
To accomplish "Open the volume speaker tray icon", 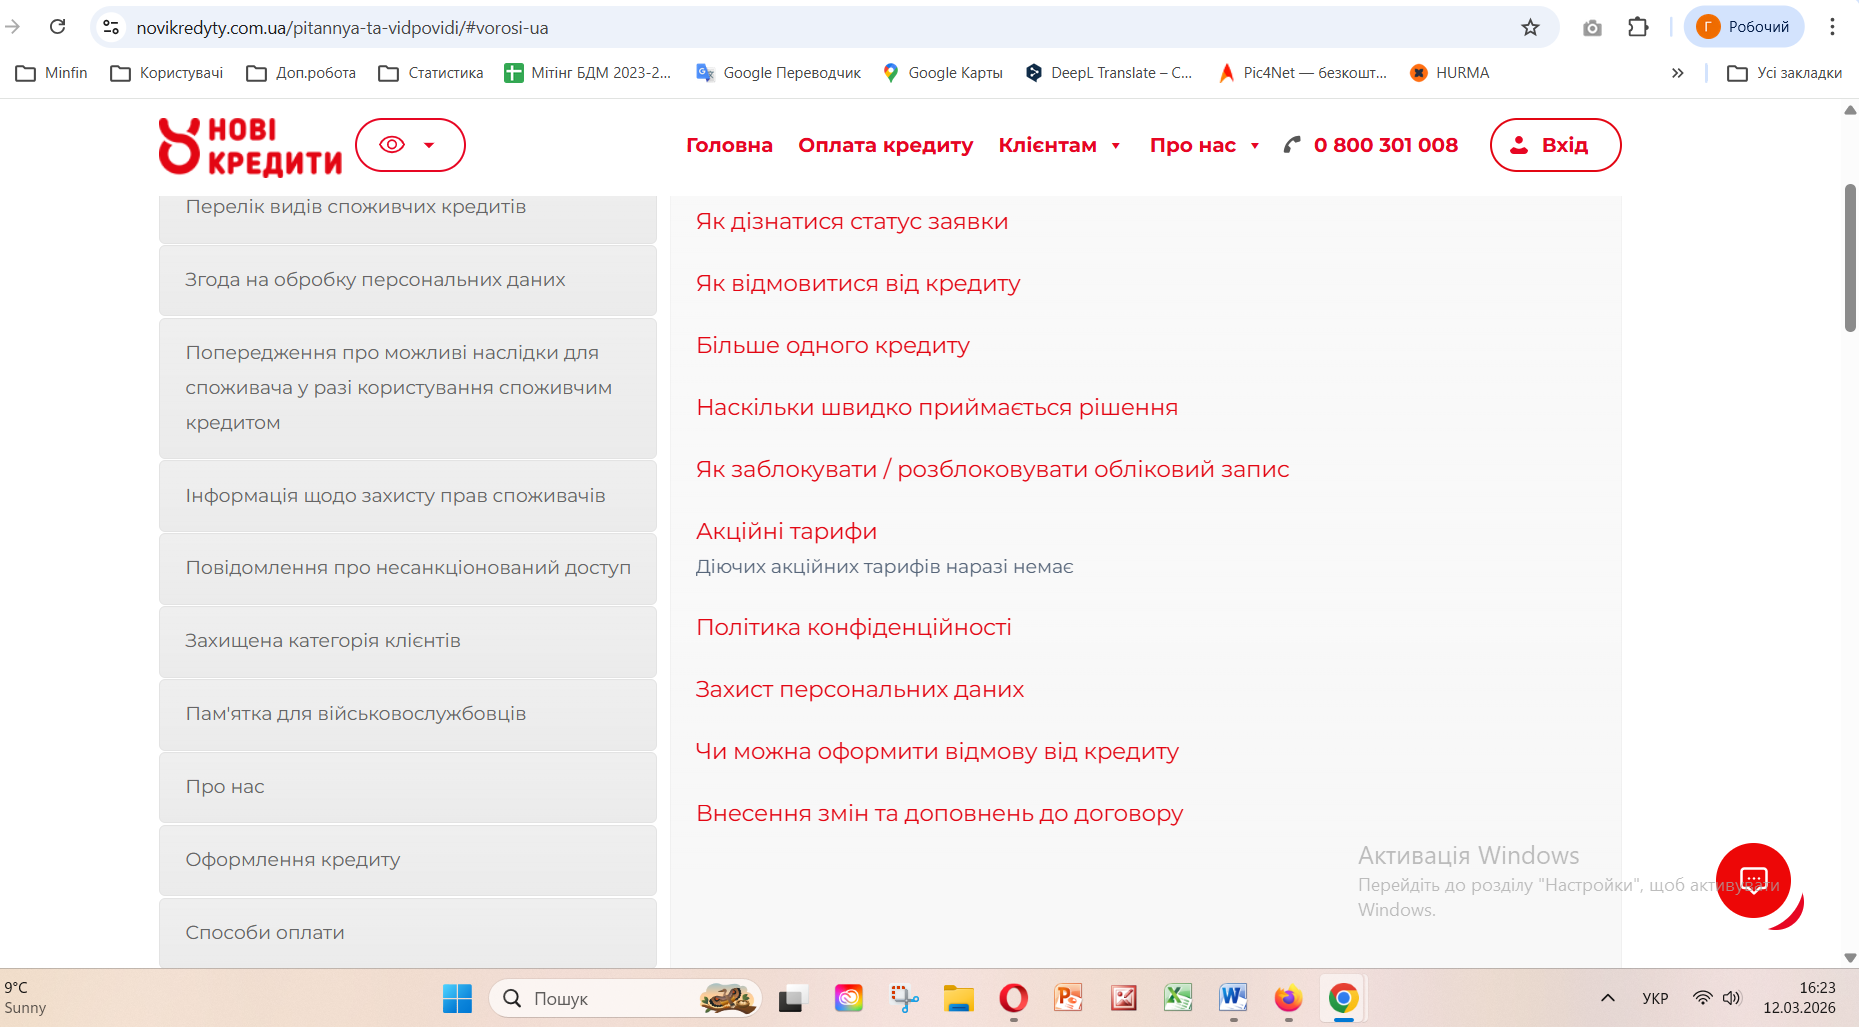I will point(1732,998).
